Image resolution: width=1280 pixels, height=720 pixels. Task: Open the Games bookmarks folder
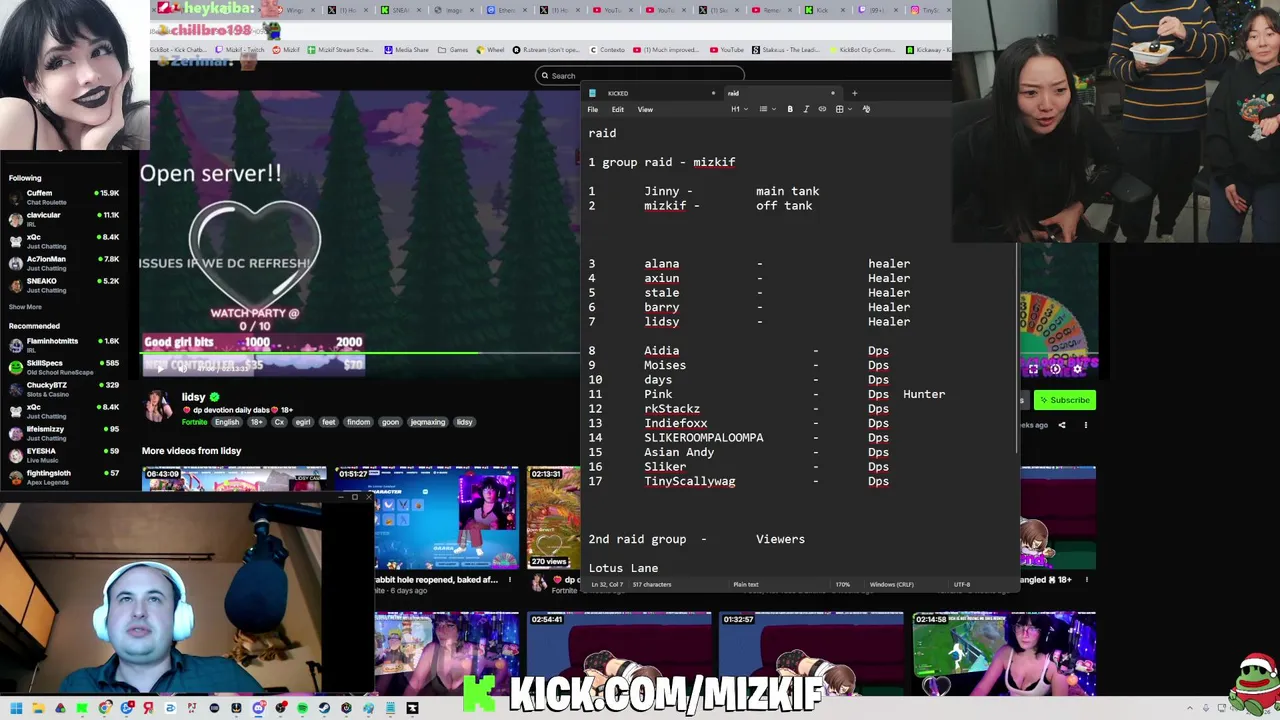pyautogui.click(x=453, y=50)
